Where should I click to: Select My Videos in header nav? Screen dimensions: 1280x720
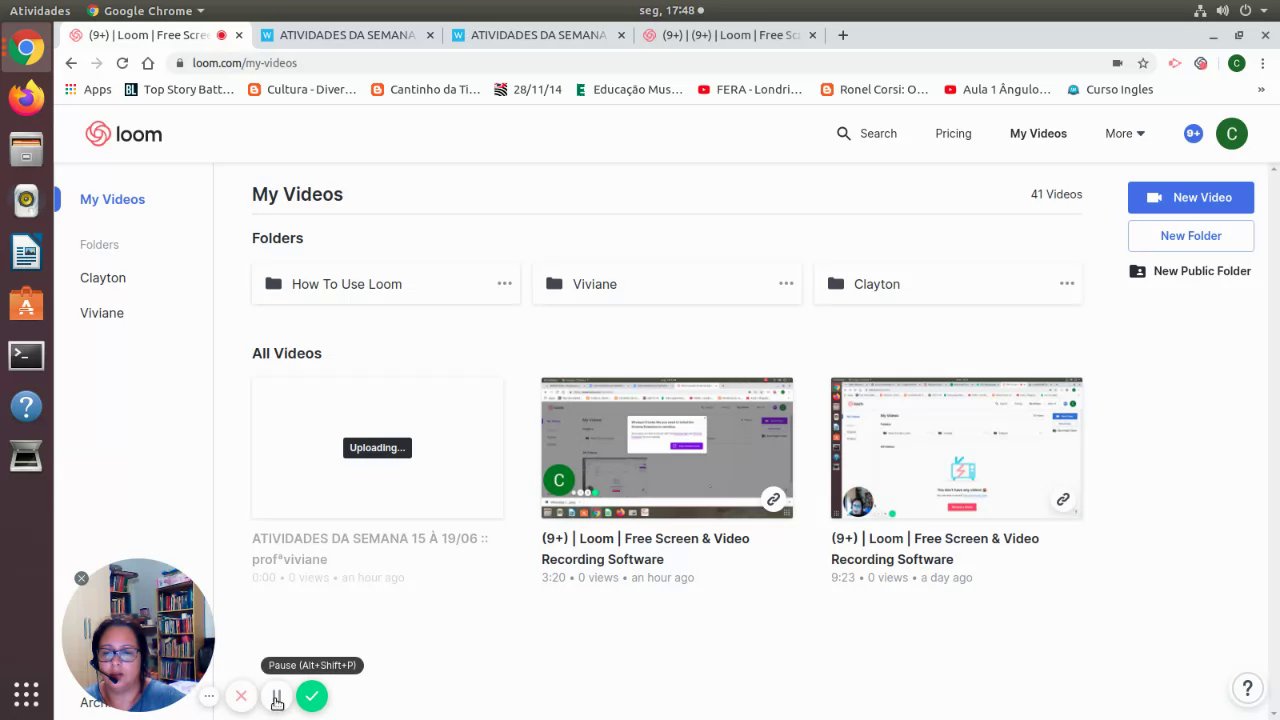[1038, 133]
